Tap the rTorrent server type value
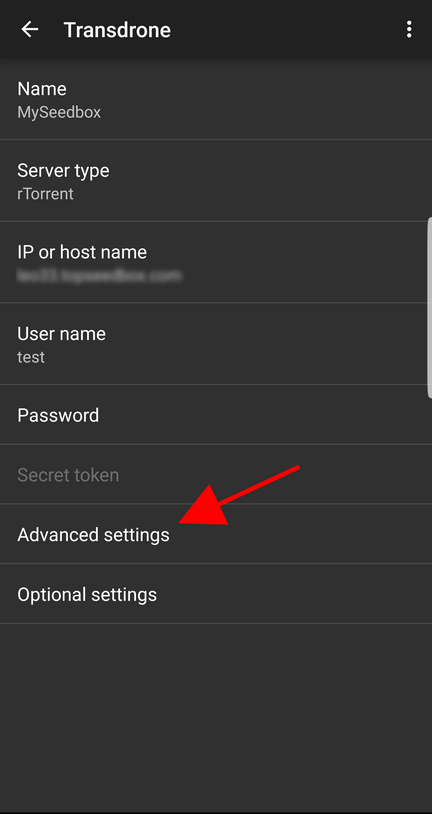 click(45, 194)
